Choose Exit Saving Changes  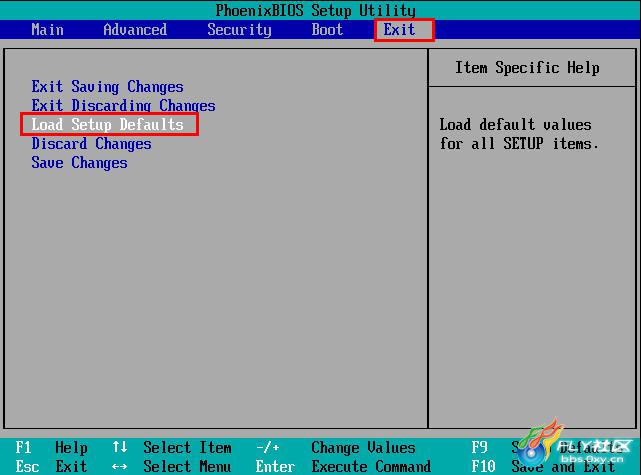[x=108, y=87]
